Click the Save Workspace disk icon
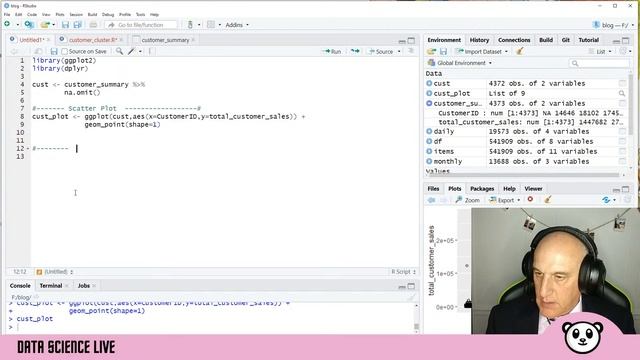Image resolution: width=640 pixels, height=360 pixels. coord(443,51)
